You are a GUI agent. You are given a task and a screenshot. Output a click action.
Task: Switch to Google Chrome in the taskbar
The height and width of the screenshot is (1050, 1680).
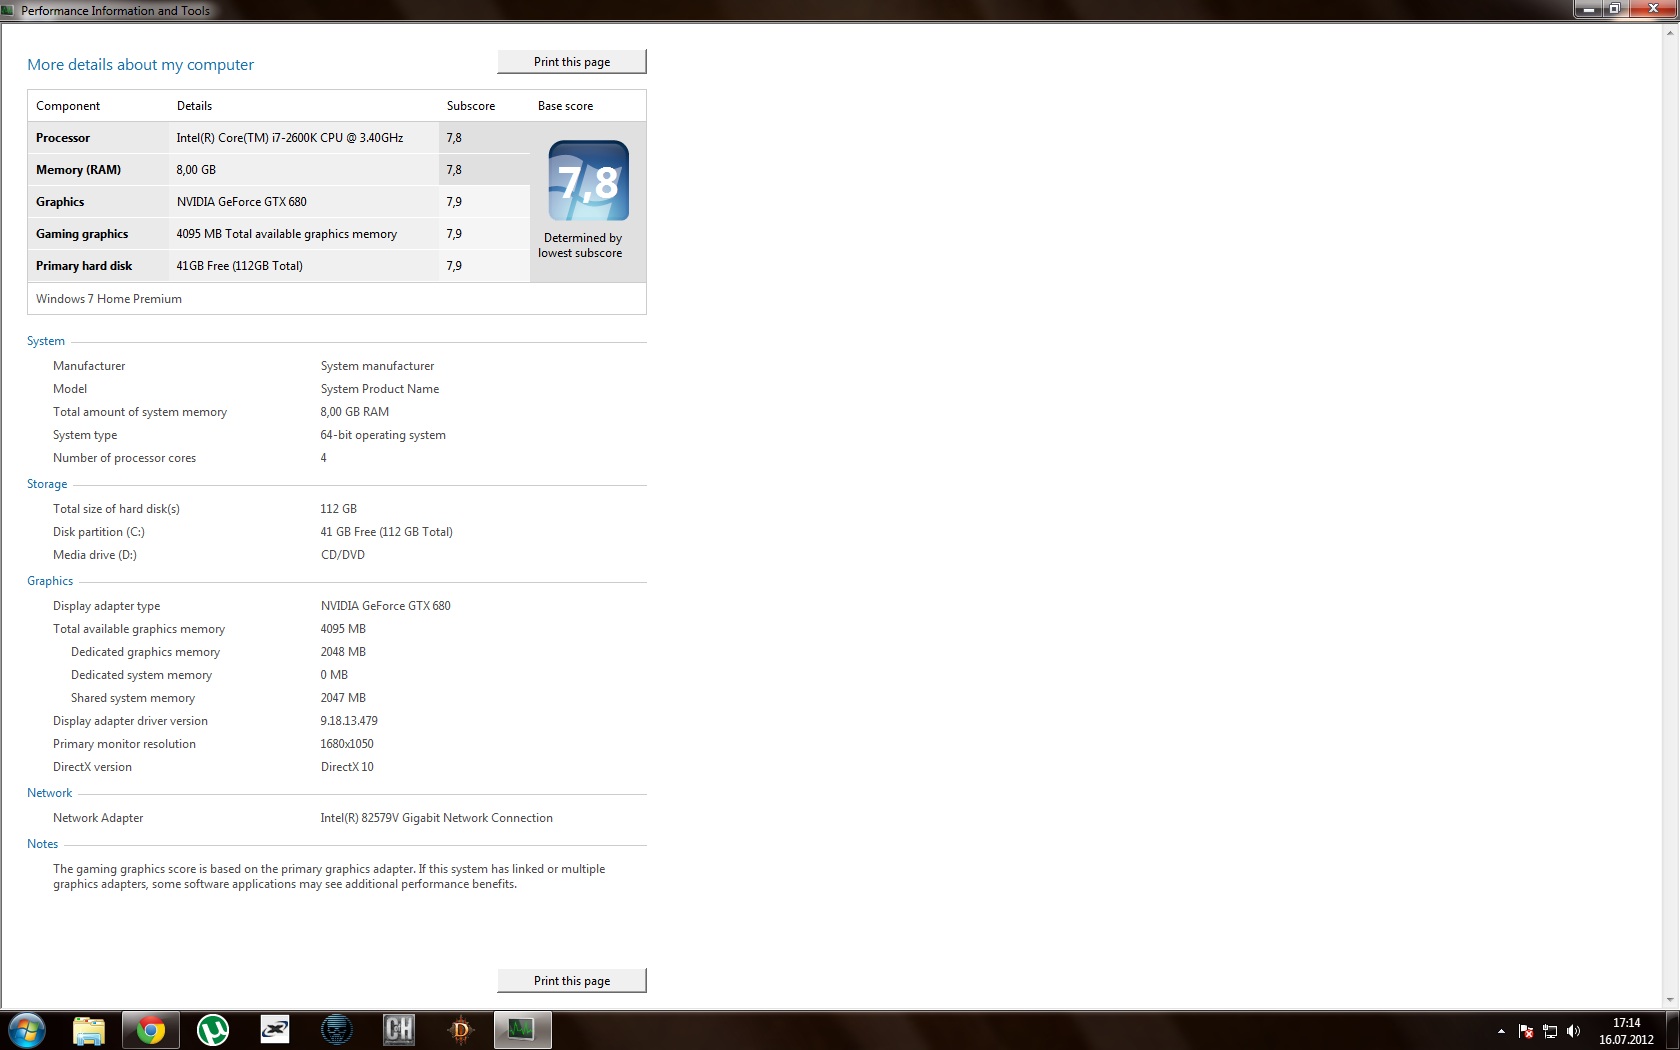click(151, 1030)
